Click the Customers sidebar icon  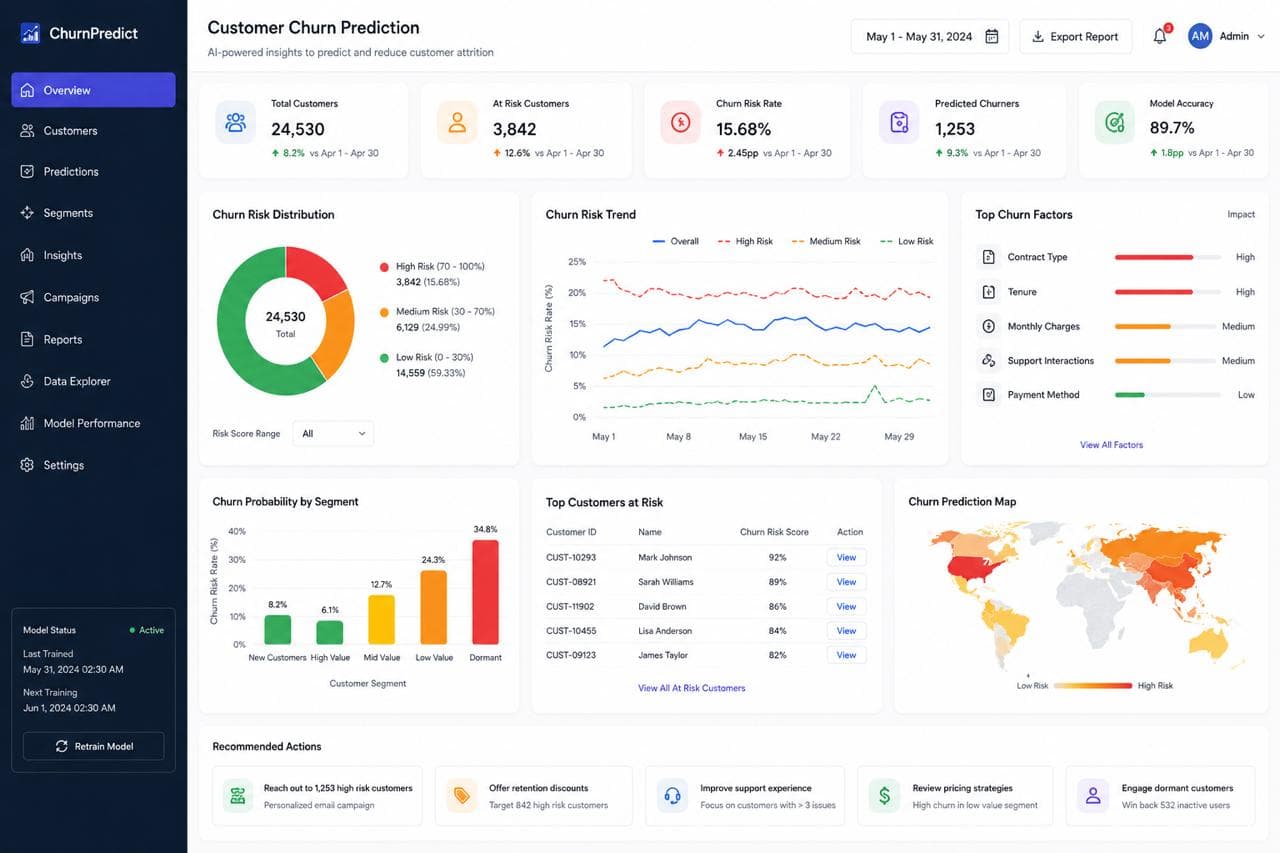tap(27, 131)
